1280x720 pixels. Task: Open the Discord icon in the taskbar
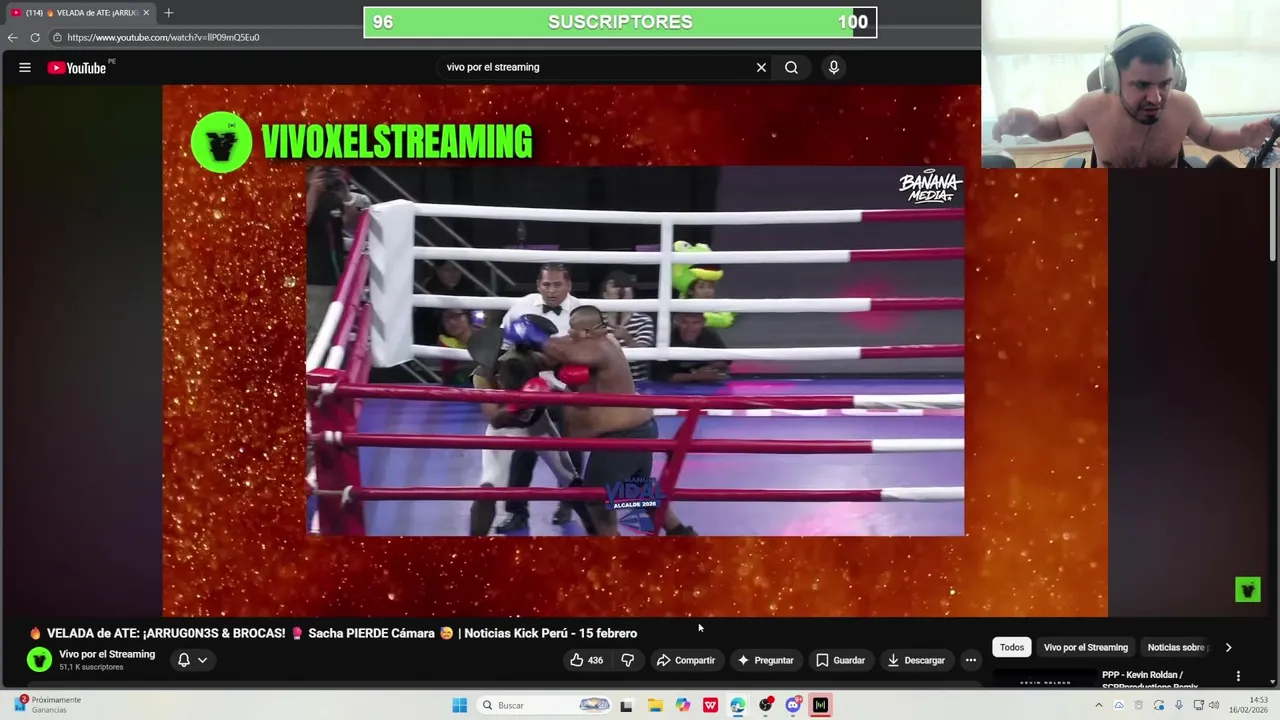[793, 705]
